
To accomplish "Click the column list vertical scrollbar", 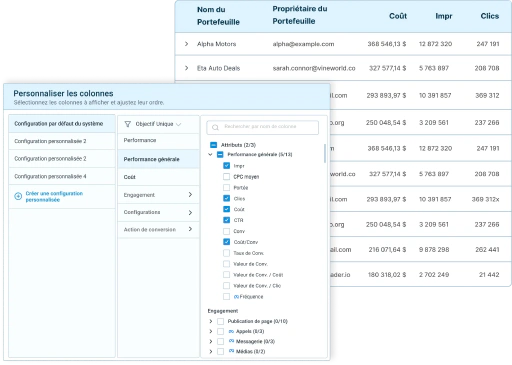I will (x=325, y=153).
